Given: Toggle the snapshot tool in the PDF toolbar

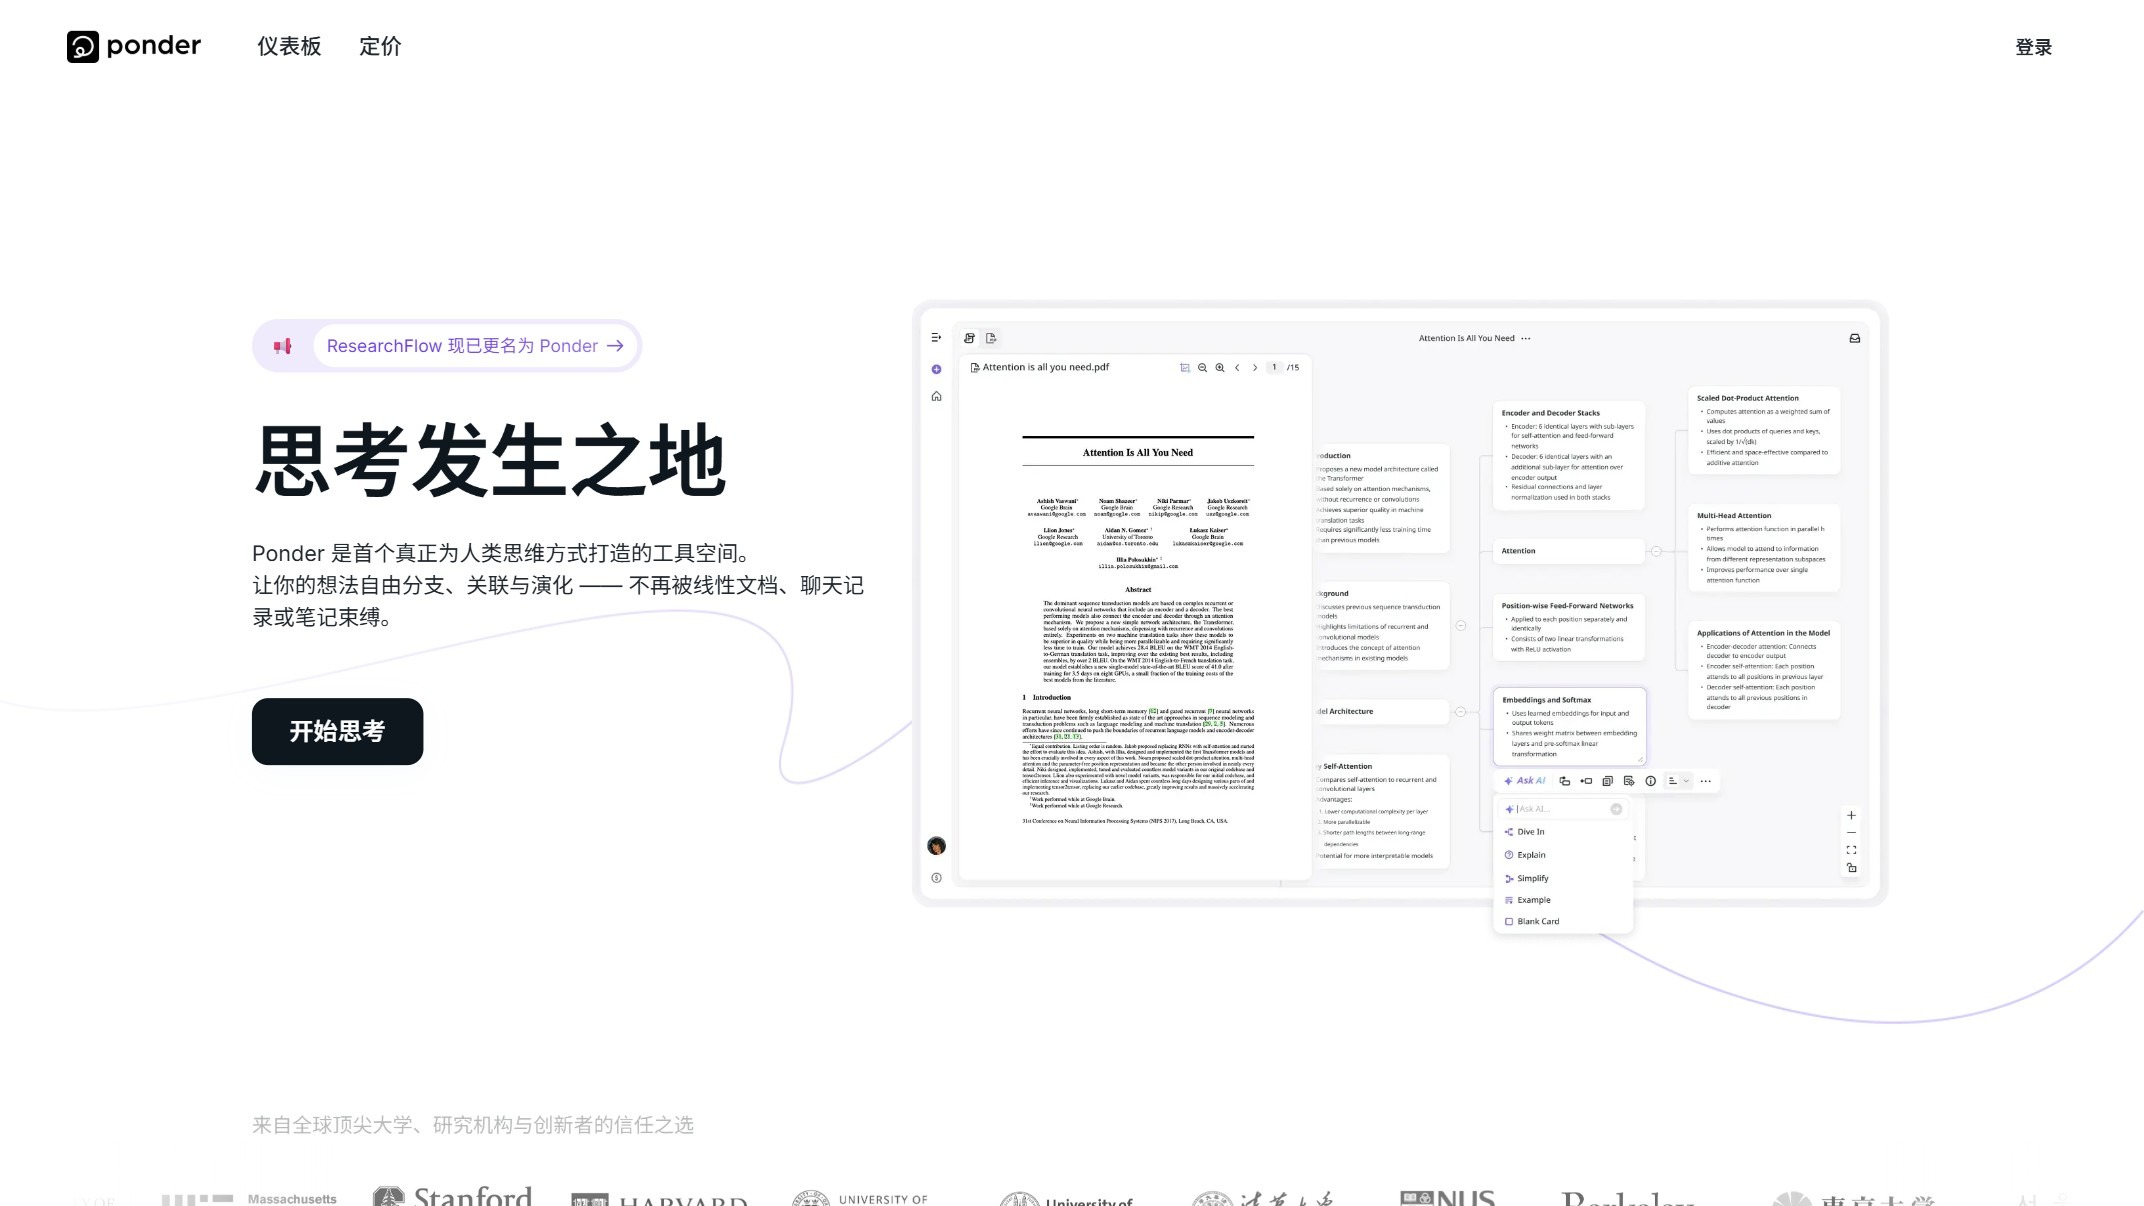Looking at the screenshot, I should pyautogui.click(x=1184, y=368).
